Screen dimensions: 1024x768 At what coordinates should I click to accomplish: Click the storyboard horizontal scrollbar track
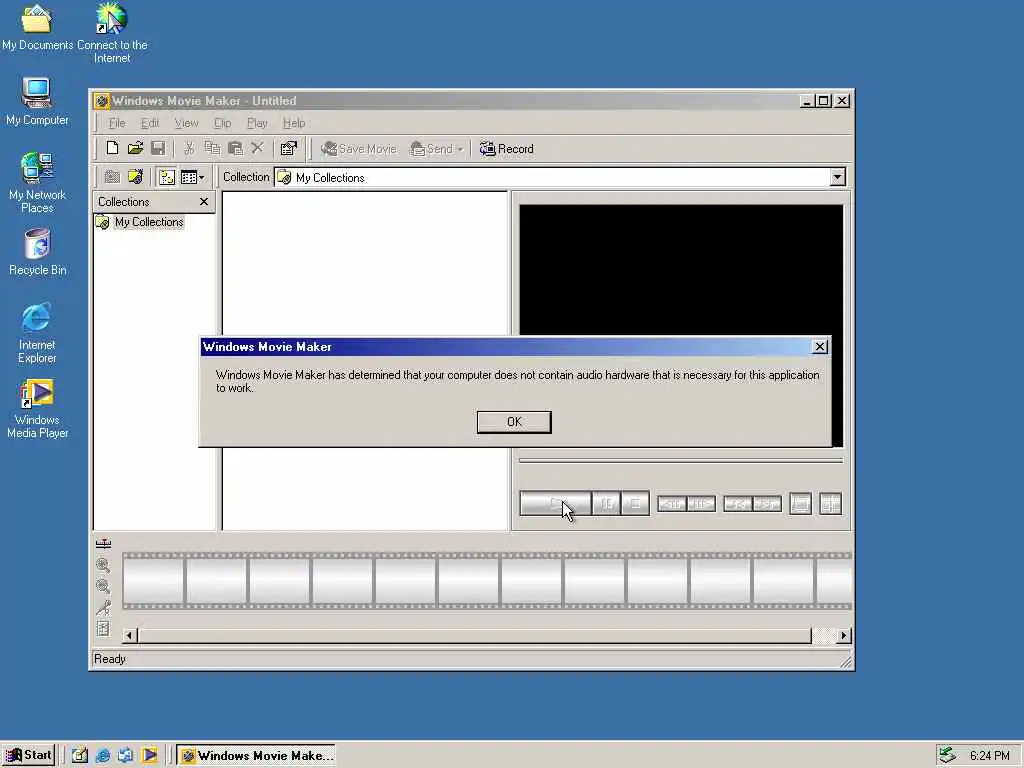[x=824, y=635]
